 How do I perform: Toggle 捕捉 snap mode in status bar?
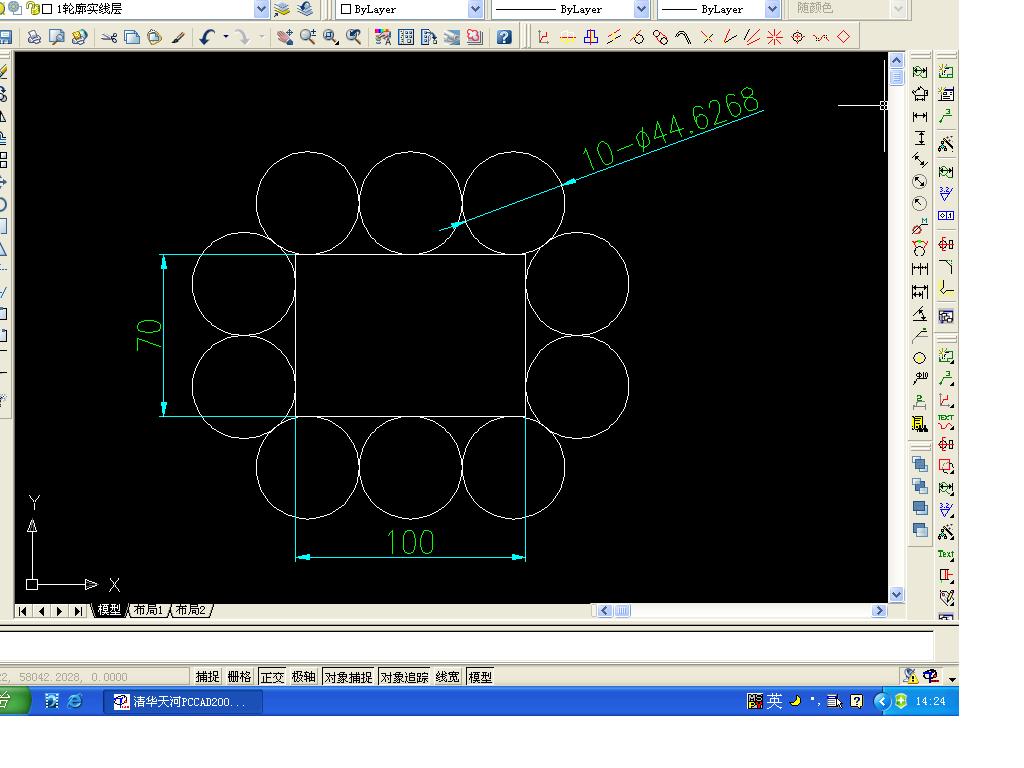coord(208,677)
